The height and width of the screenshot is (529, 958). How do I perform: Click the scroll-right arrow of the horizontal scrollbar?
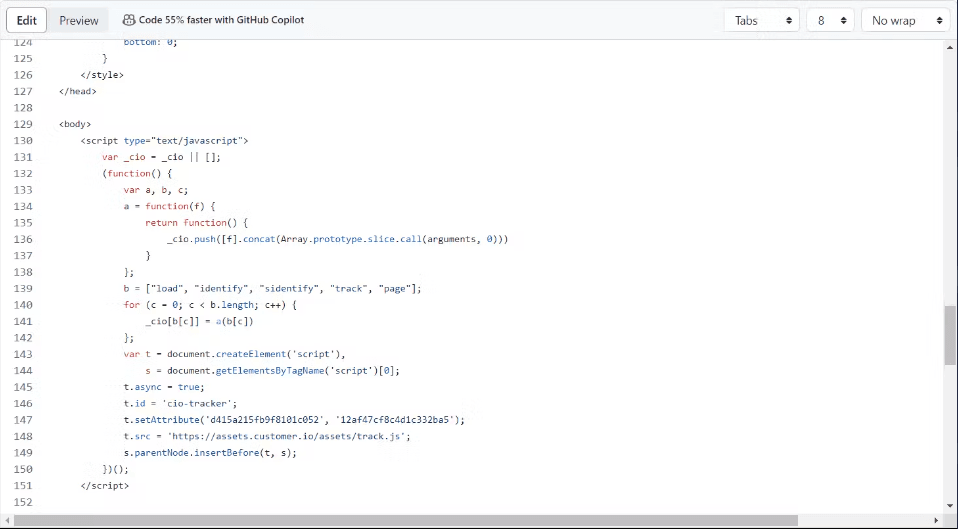936,520
